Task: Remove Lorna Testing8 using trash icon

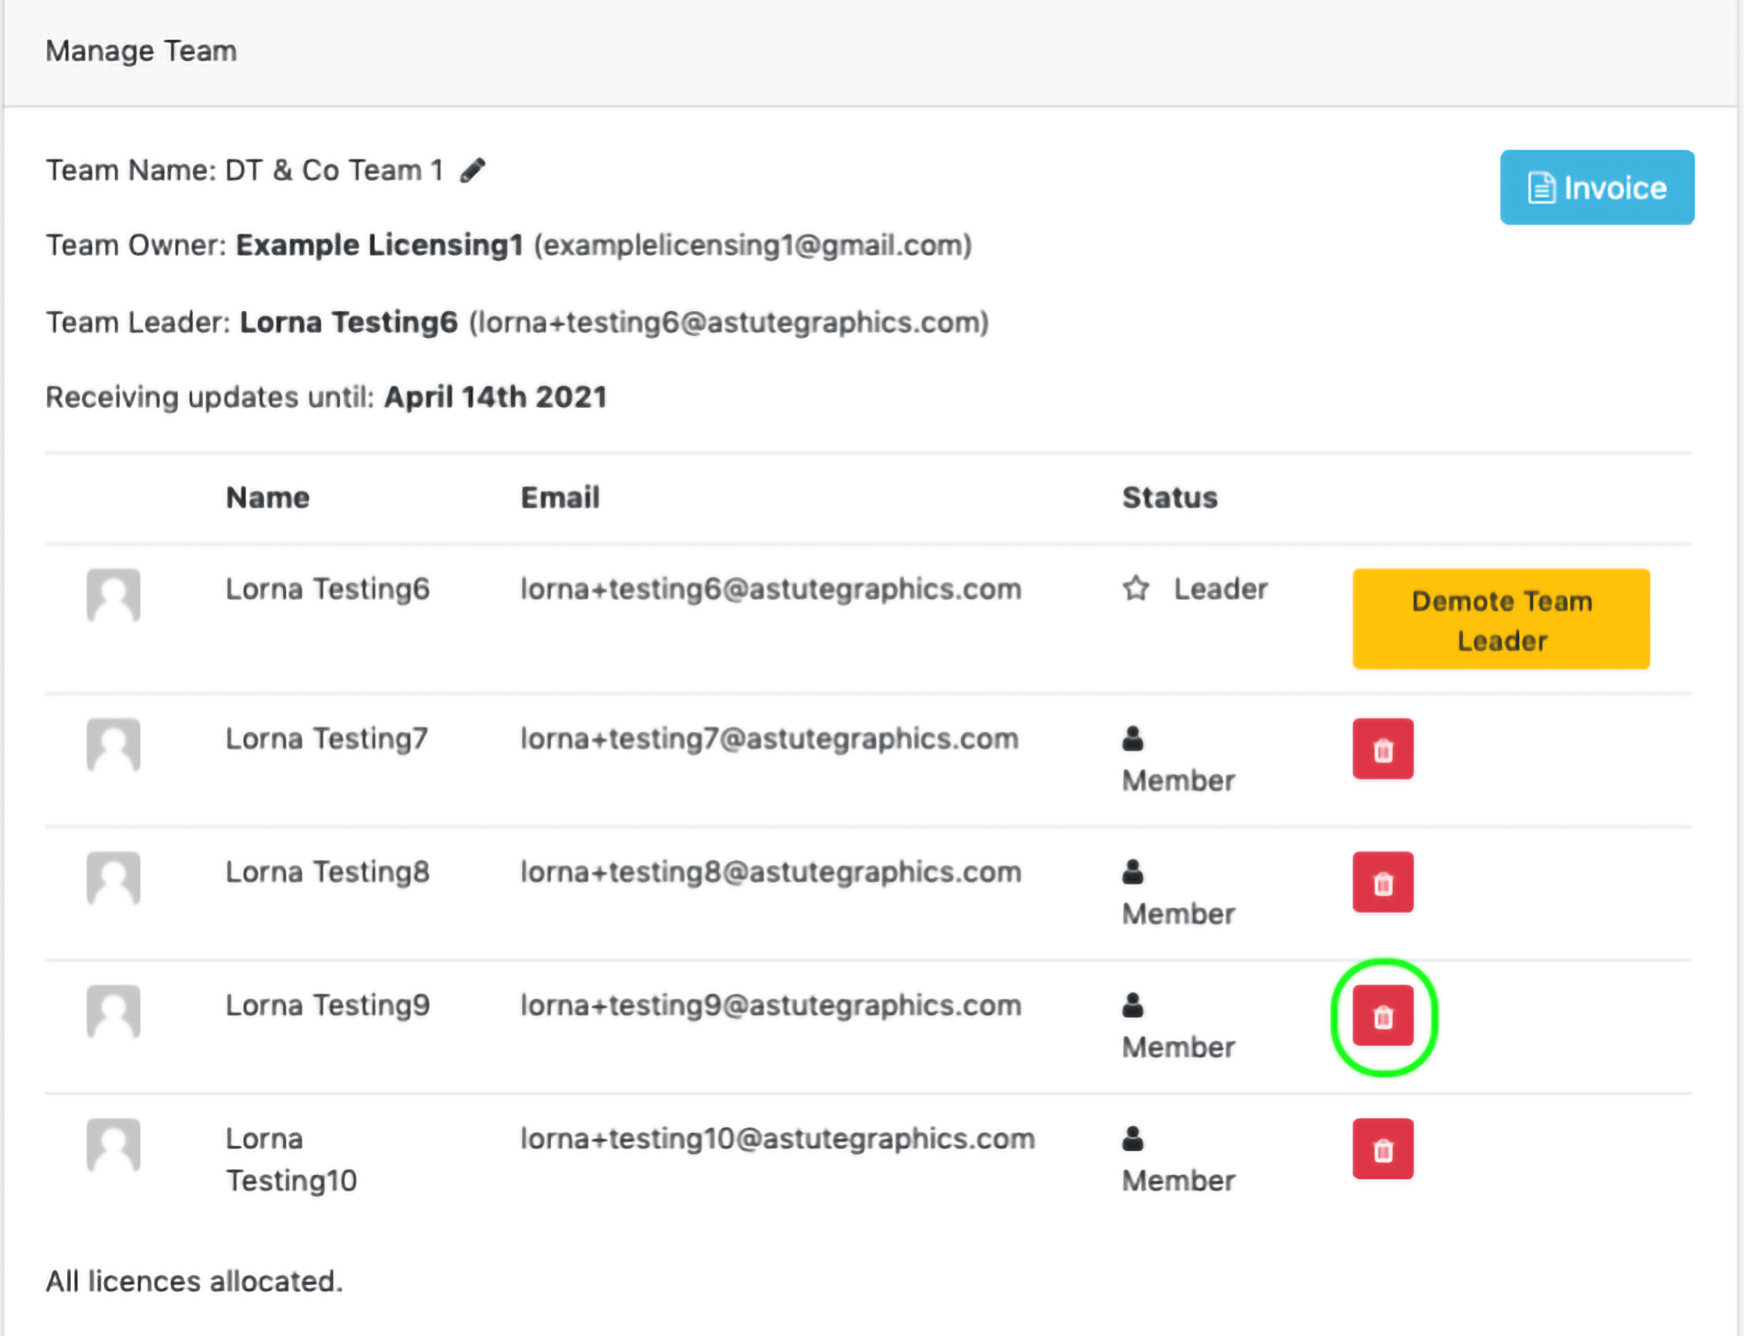Action: [1382, 882]
